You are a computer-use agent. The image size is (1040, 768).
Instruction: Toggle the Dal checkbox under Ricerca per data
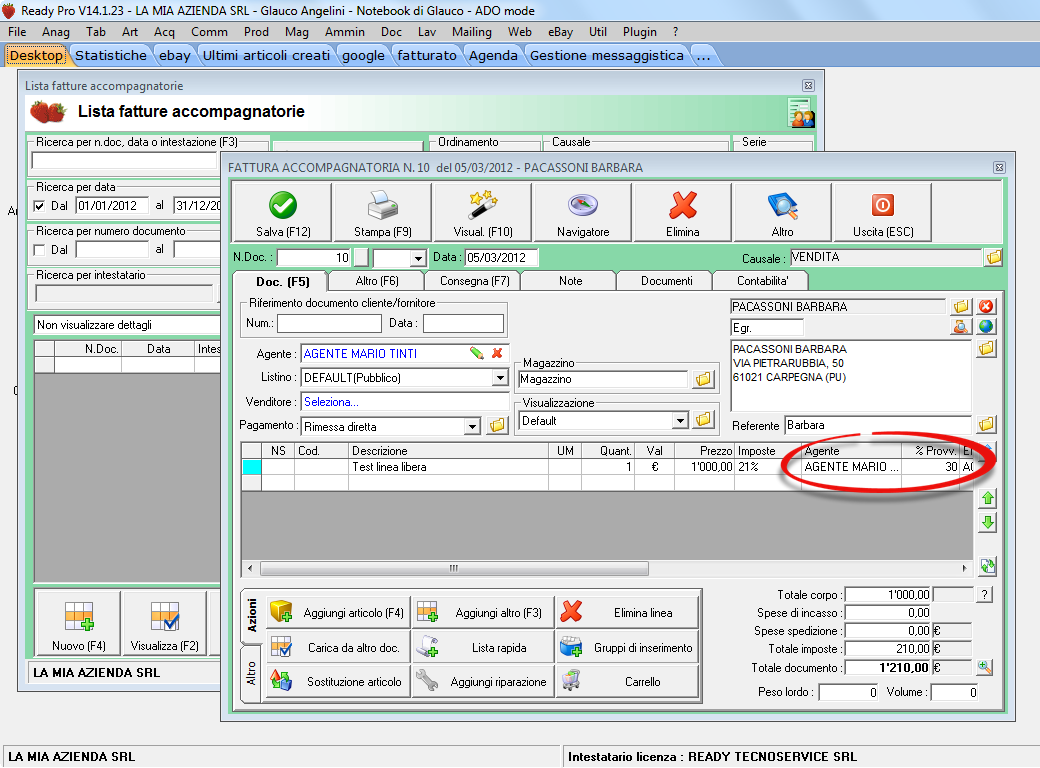point(40,206)
